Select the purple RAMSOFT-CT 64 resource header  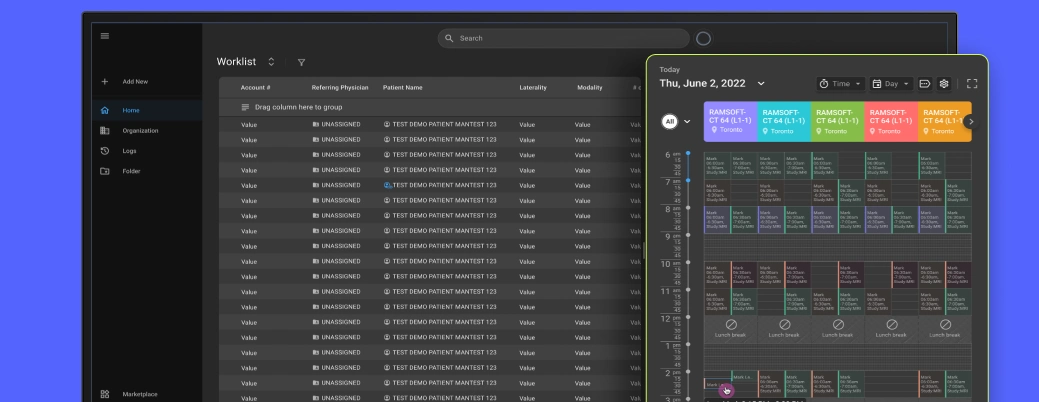(x=730, y=120)
